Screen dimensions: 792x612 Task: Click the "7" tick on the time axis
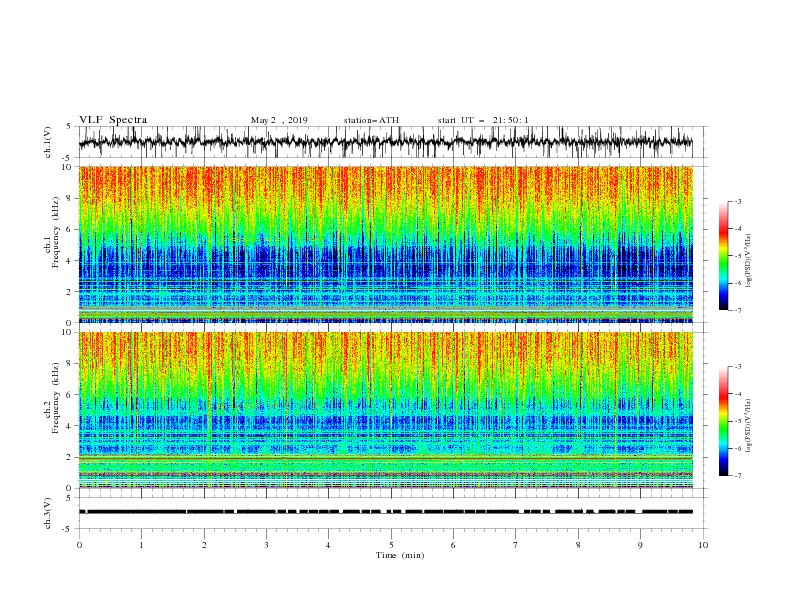click(x=516, y=545)
